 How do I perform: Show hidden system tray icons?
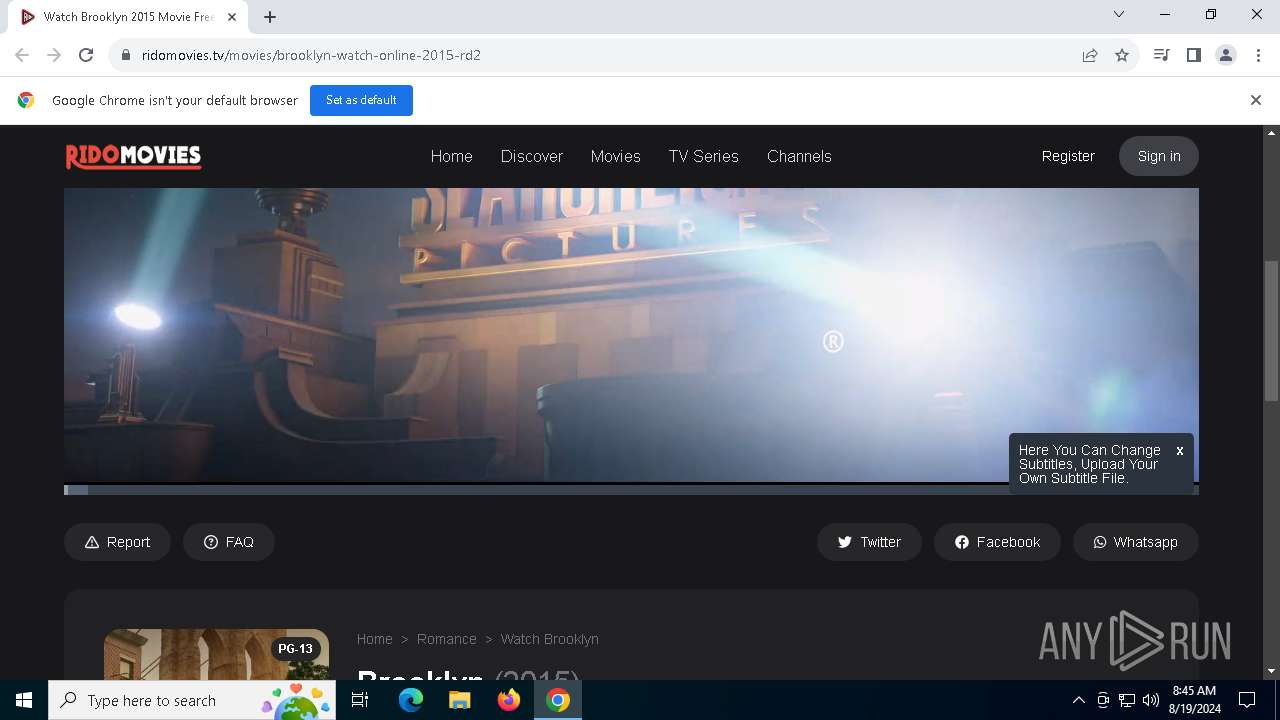pos(1078,700)
